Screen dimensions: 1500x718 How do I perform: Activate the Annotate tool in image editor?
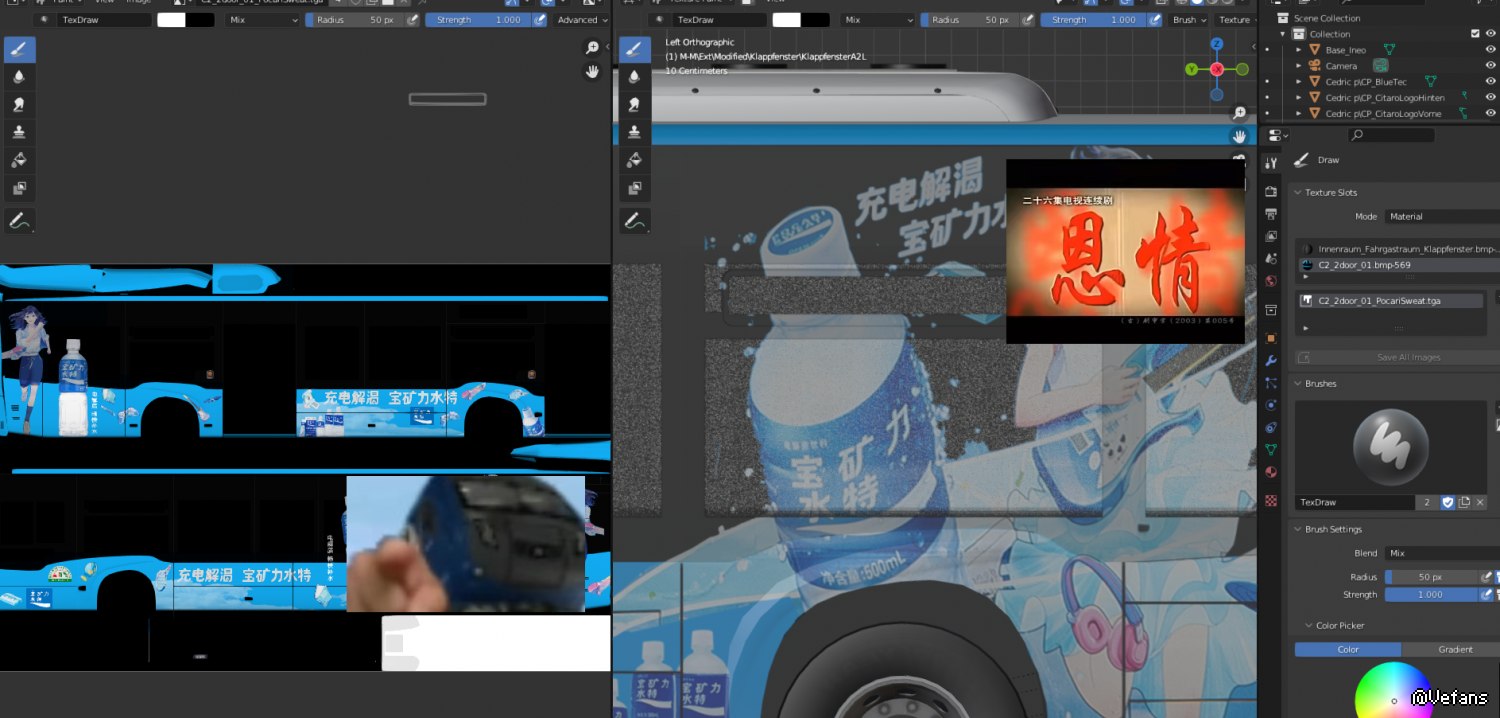click(x=19, y=221)
